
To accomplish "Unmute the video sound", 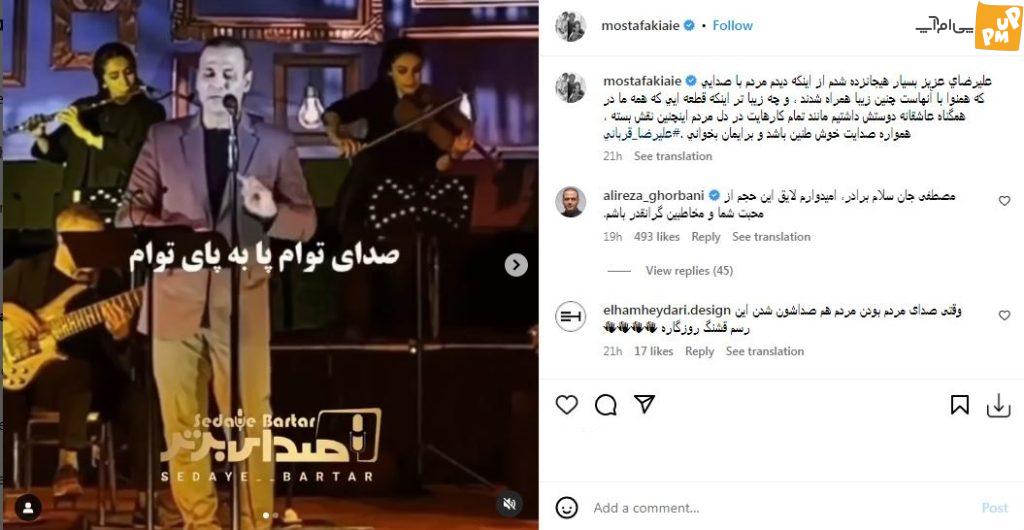I will (510, 503).
